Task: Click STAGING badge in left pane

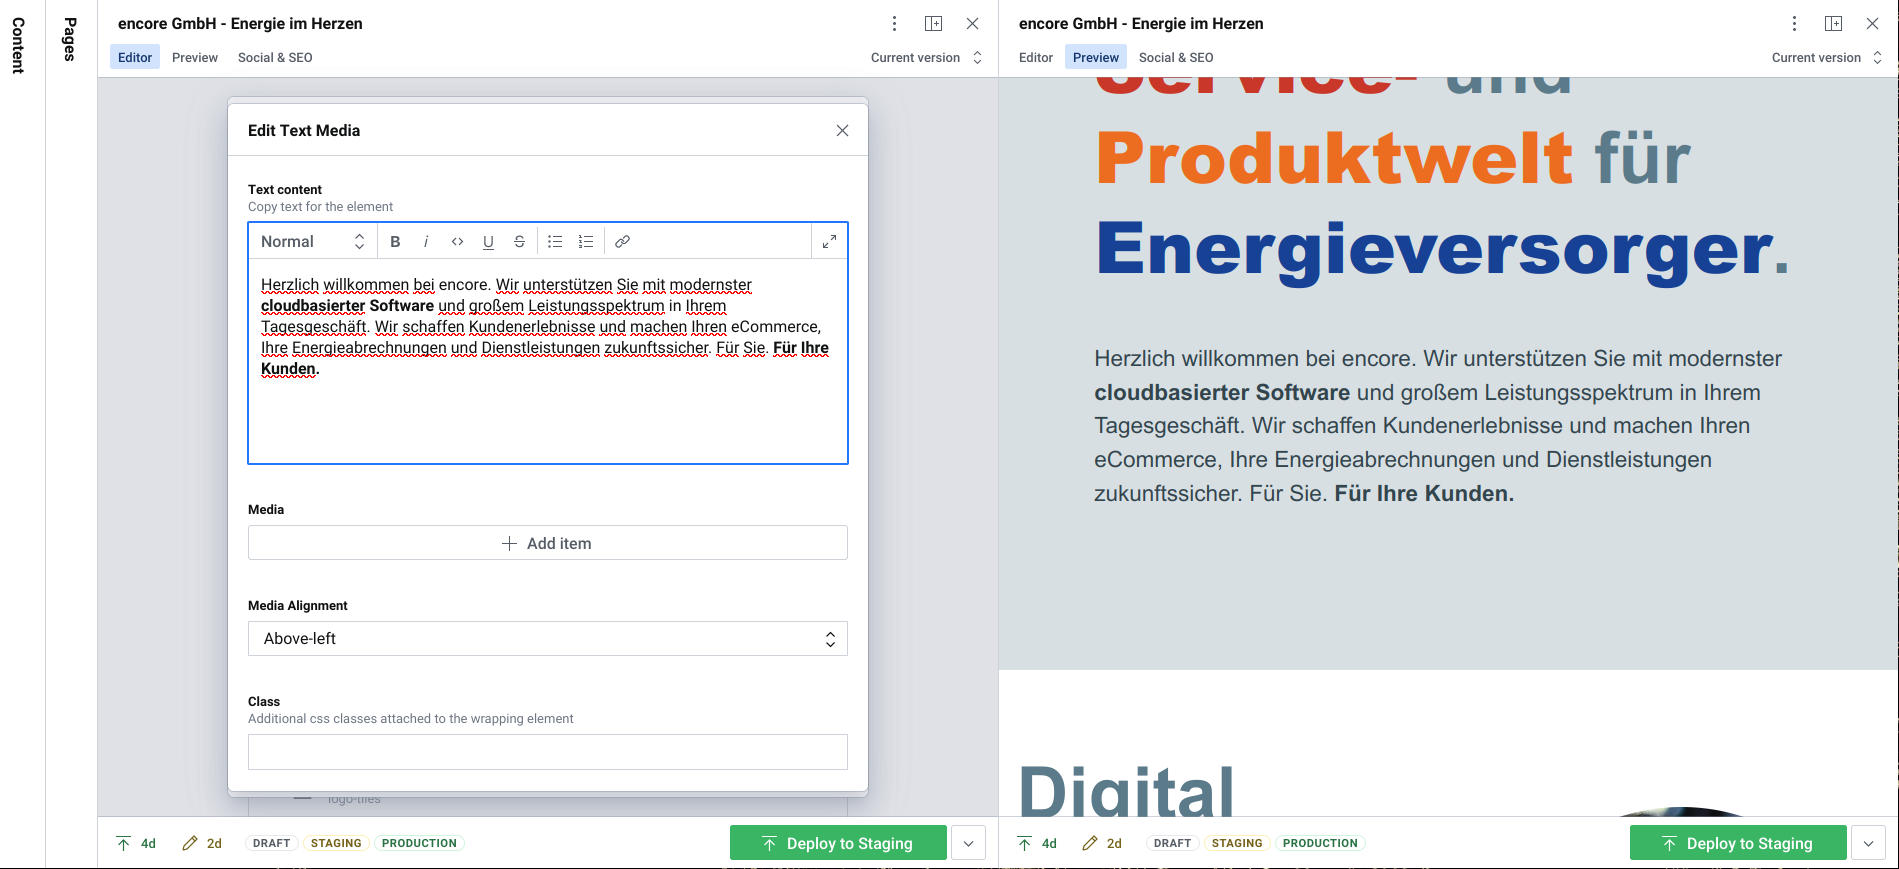Action: 336,843
